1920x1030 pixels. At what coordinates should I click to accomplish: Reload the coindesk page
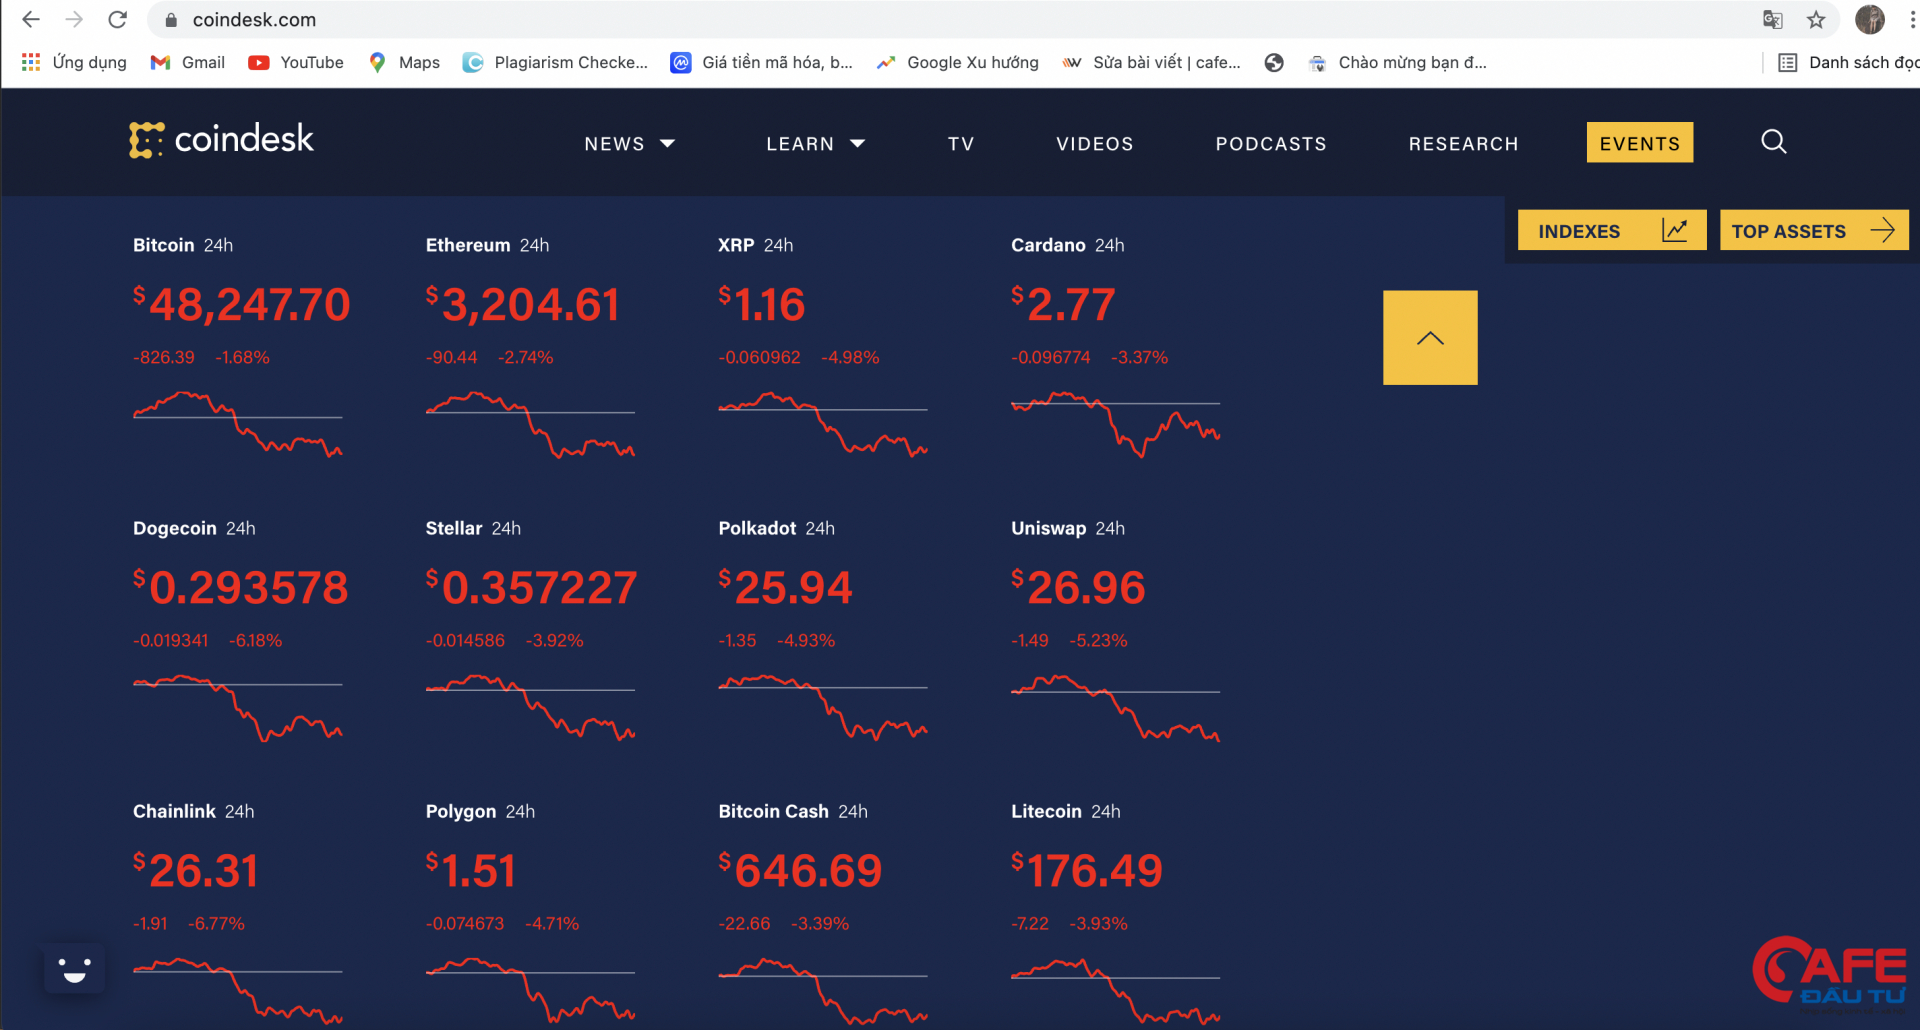(118, 19)
